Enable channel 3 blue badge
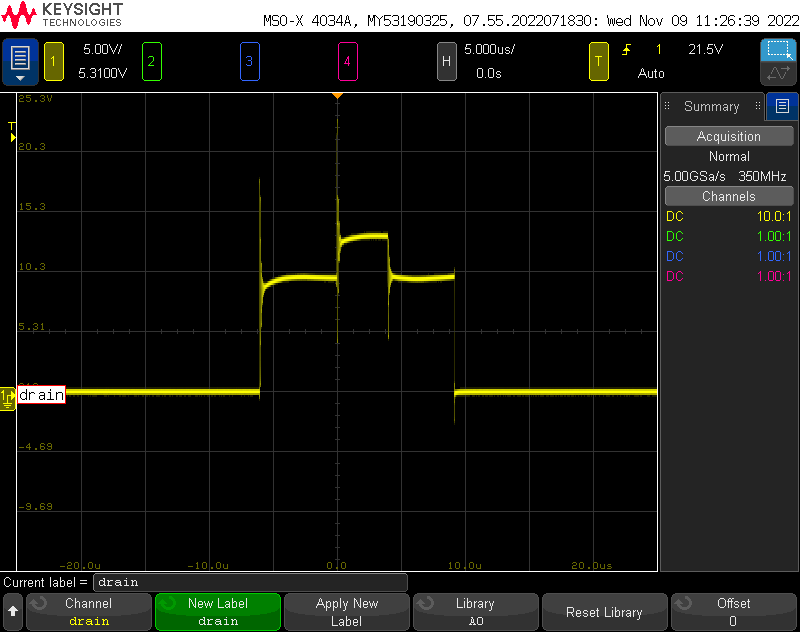This screenshot has height=632, width=800. pyautogui.click(x=249, y=61)
